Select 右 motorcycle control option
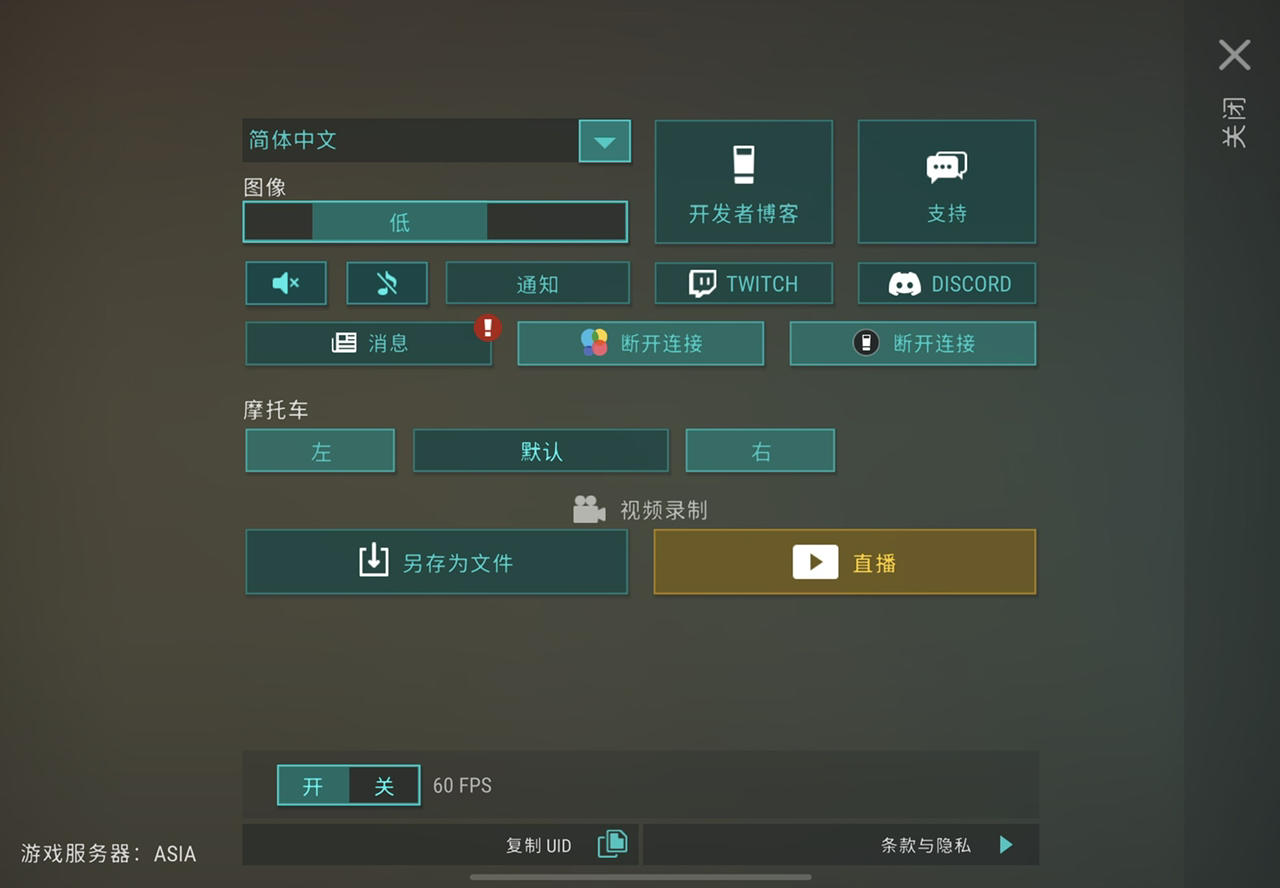Viewport: 1280px width, 888px height. click(x=760, y=451)
